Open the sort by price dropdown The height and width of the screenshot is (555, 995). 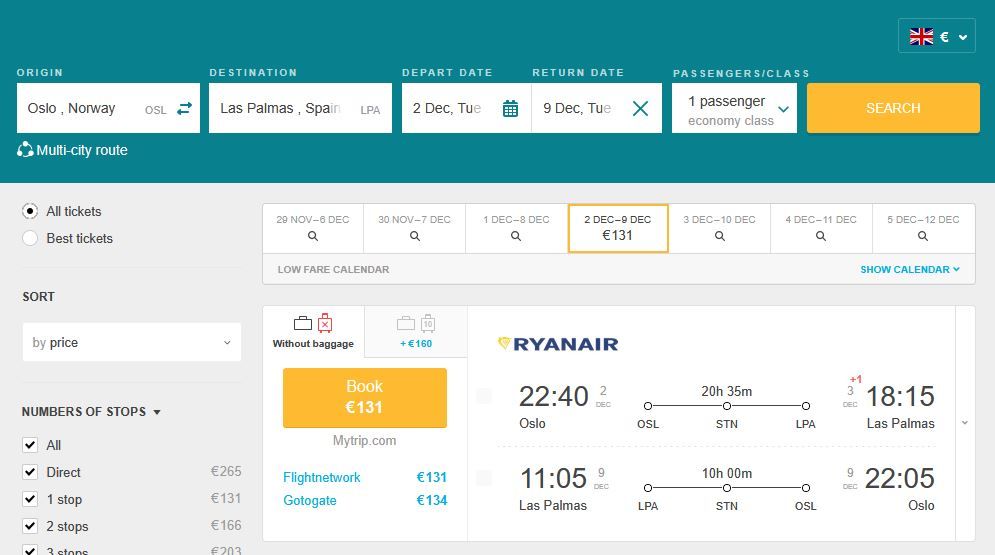click(131, 342)
